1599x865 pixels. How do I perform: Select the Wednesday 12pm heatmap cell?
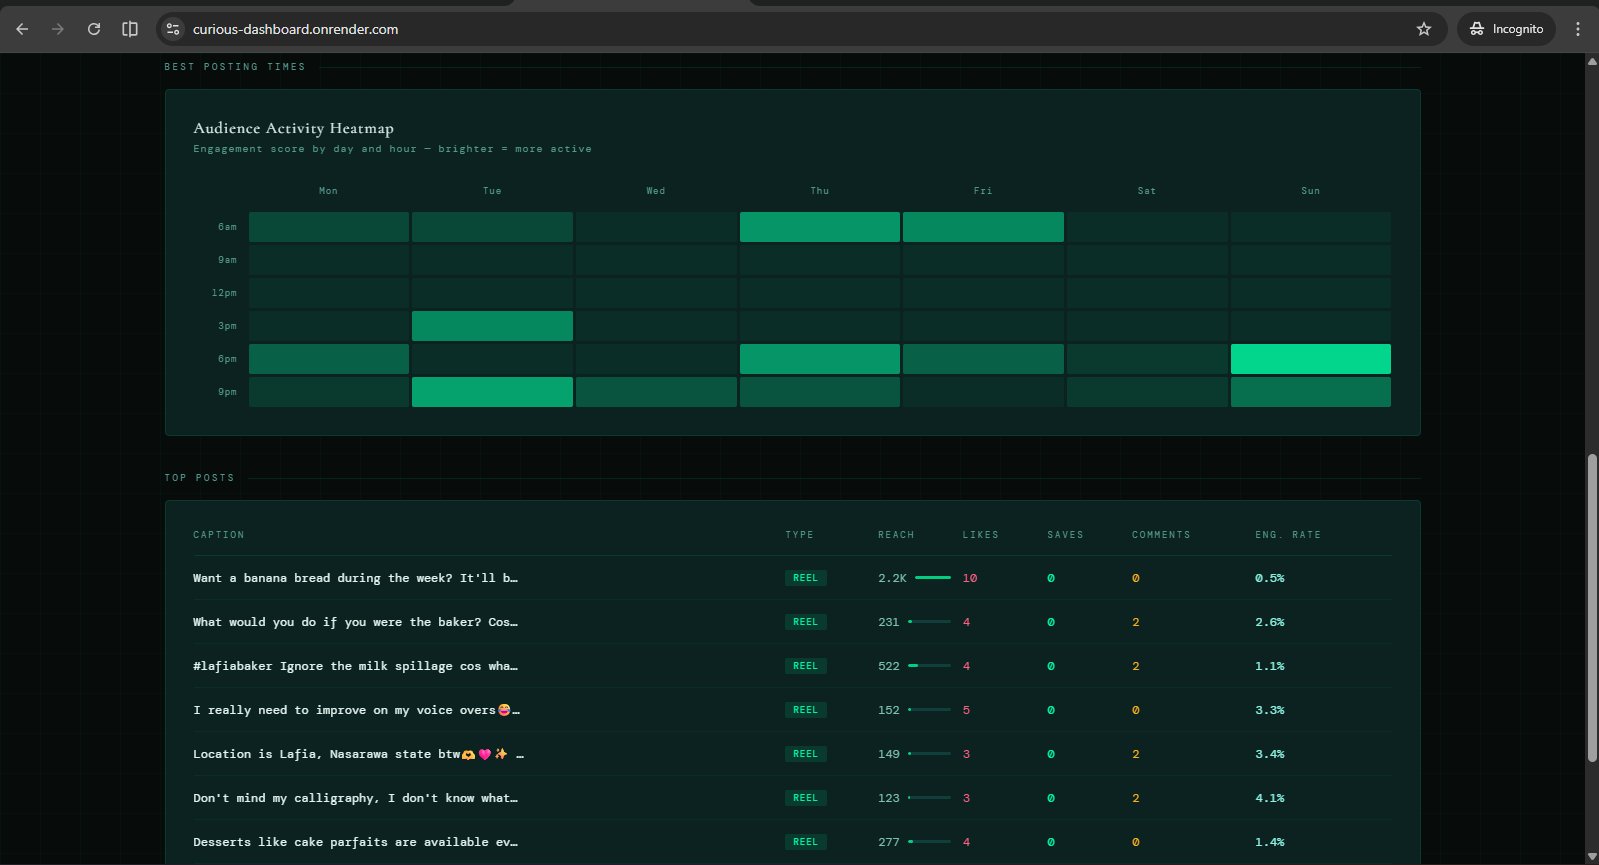click(x=656, y=293)
